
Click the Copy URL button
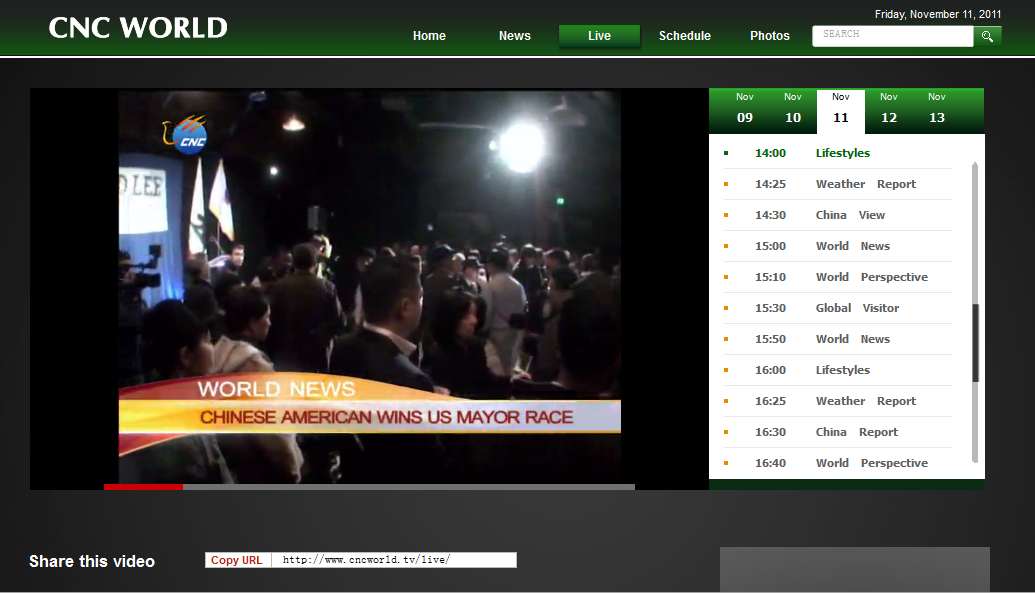point(238,560)
